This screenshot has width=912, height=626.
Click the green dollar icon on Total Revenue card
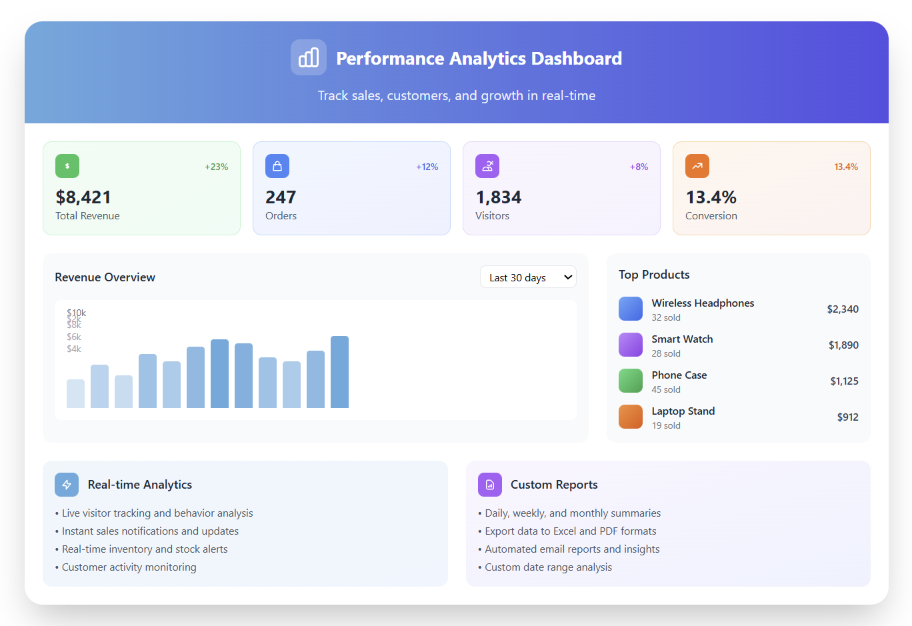pyautogui.click(x=67, y=166)
